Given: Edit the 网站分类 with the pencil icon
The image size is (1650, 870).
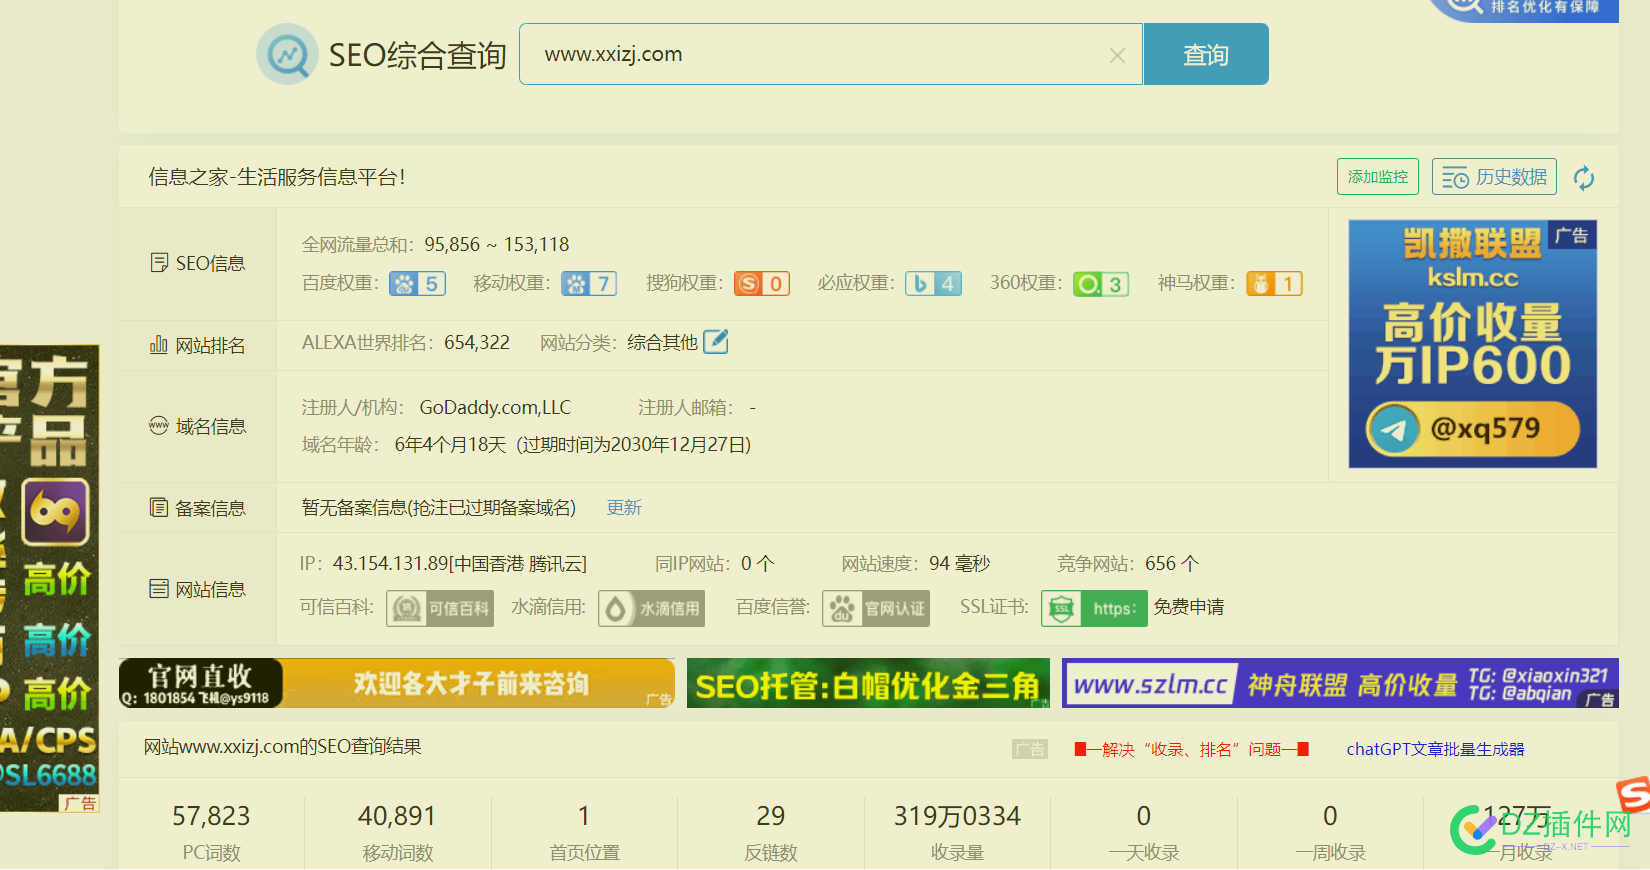Looking at the screenshot, I should [x=716, y=342].
